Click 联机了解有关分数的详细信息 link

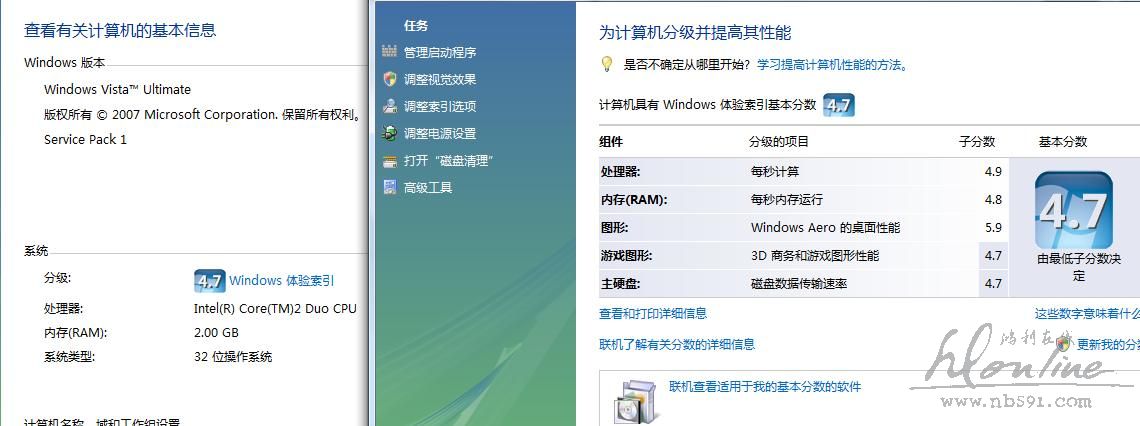pyautogui.click(x=677, y=344)
